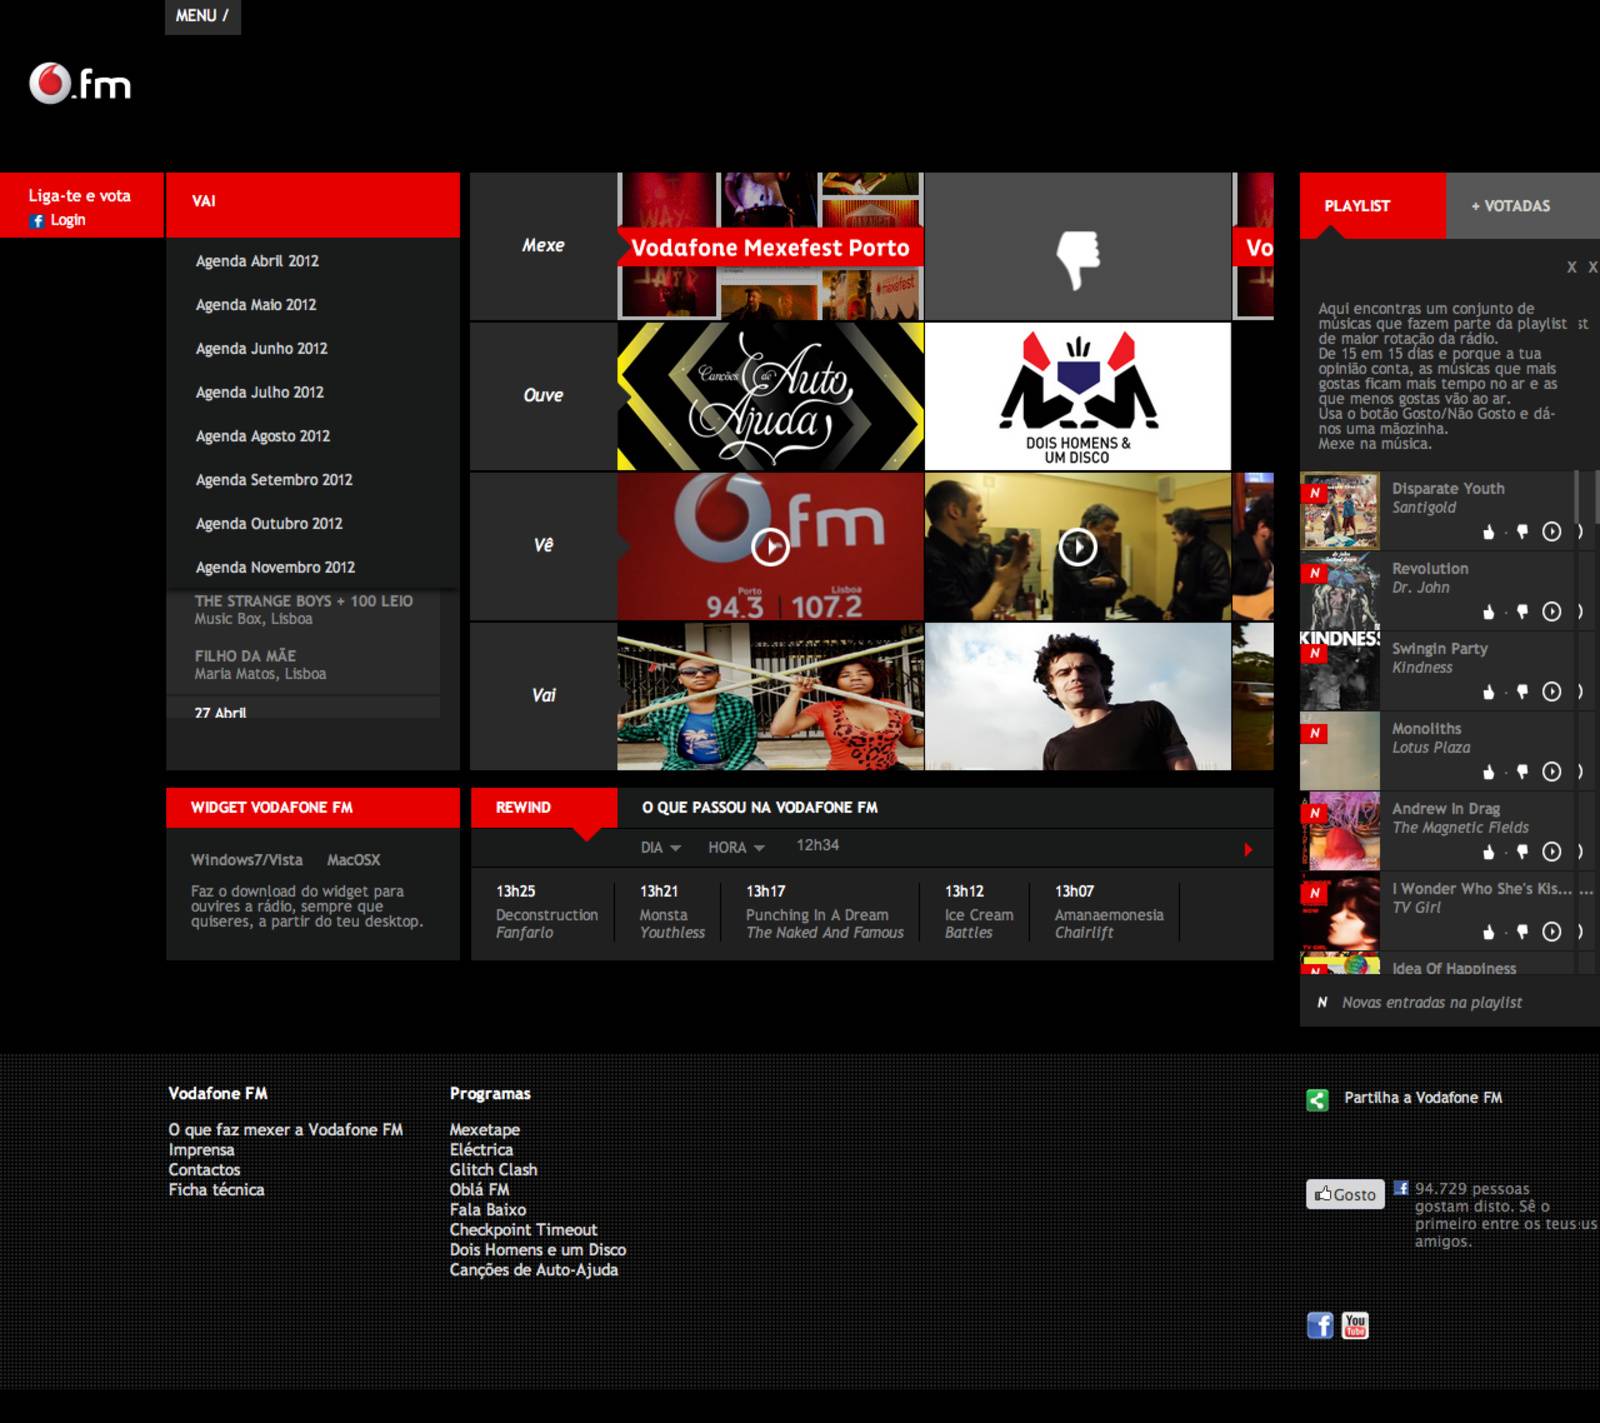Play Swingin Party preview
Viewport: 1600px width, 1423px height.
tap(1551, 692)
